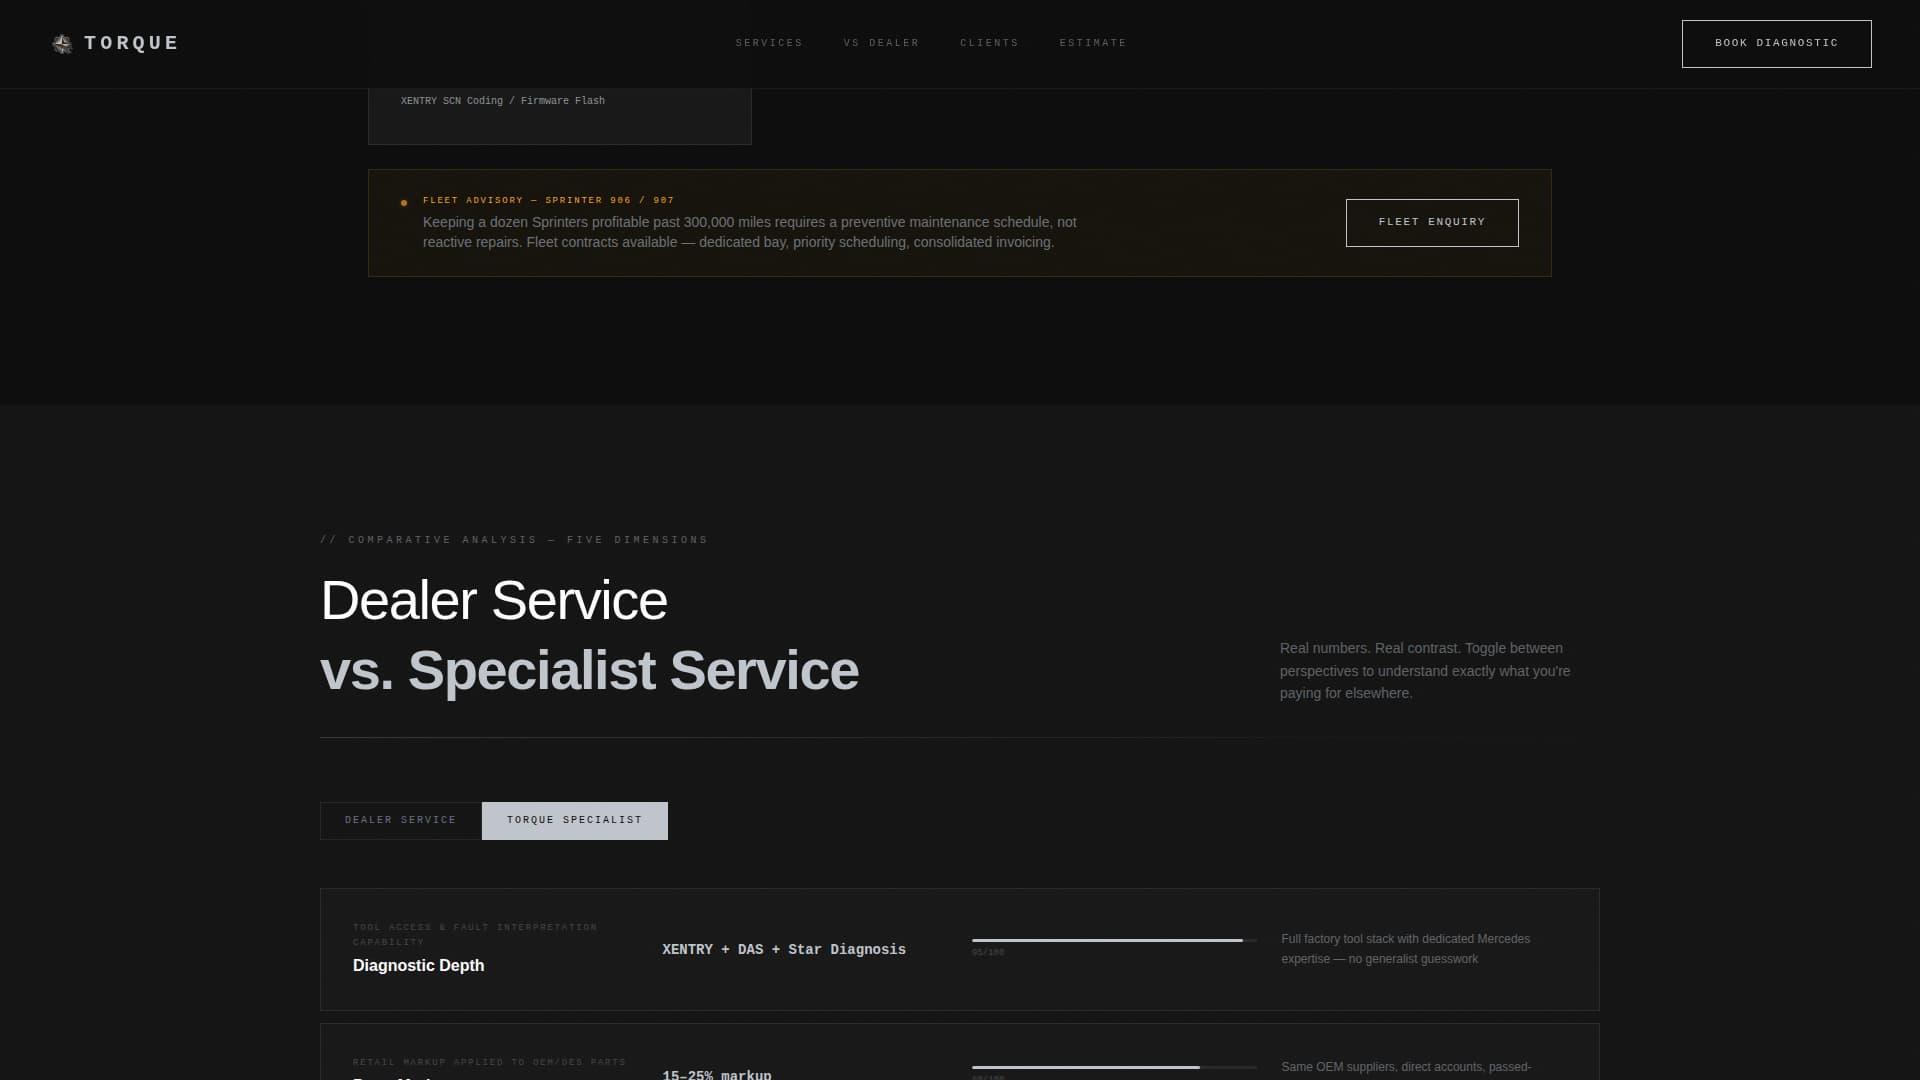
Task: Click the Fleet Enquiry button
Action: [x=1432, y=222]
